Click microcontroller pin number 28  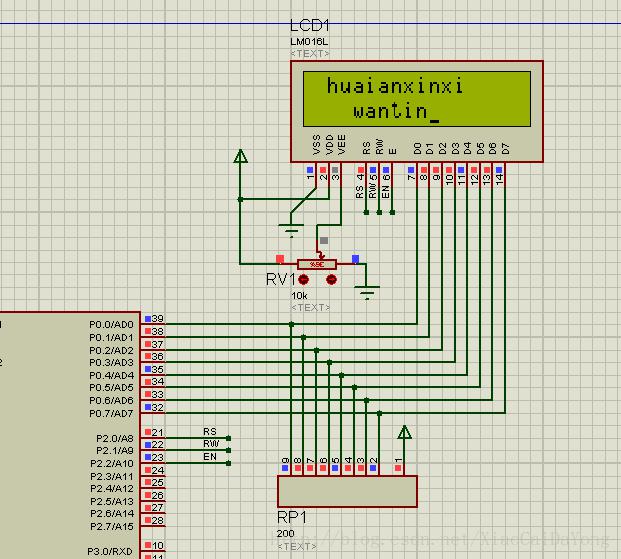(x=158, y=520)
